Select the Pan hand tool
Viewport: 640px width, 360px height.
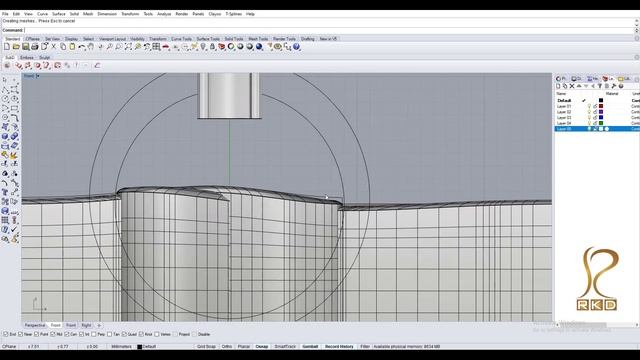[x=91, y=47]
